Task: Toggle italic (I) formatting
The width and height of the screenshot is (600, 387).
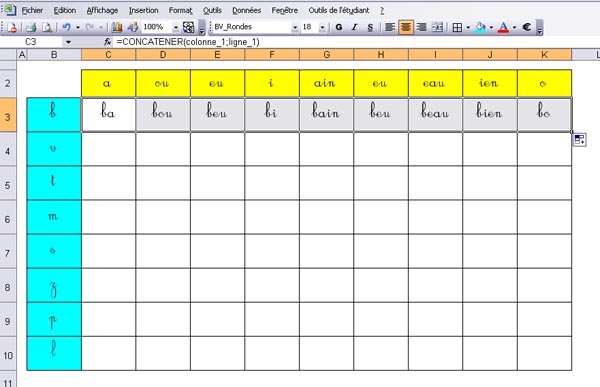Action: [354, 27]
